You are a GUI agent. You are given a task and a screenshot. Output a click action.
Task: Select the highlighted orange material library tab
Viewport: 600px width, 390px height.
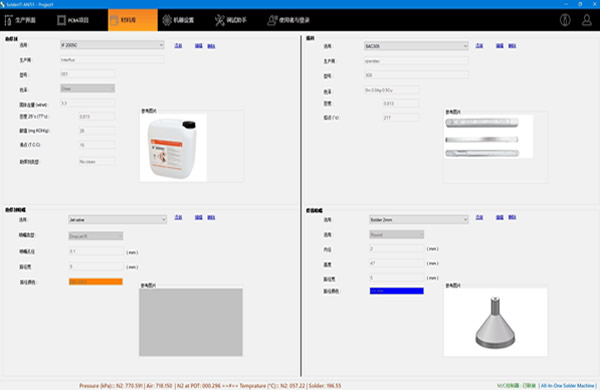pyautogui.click(x=132, y=20)
